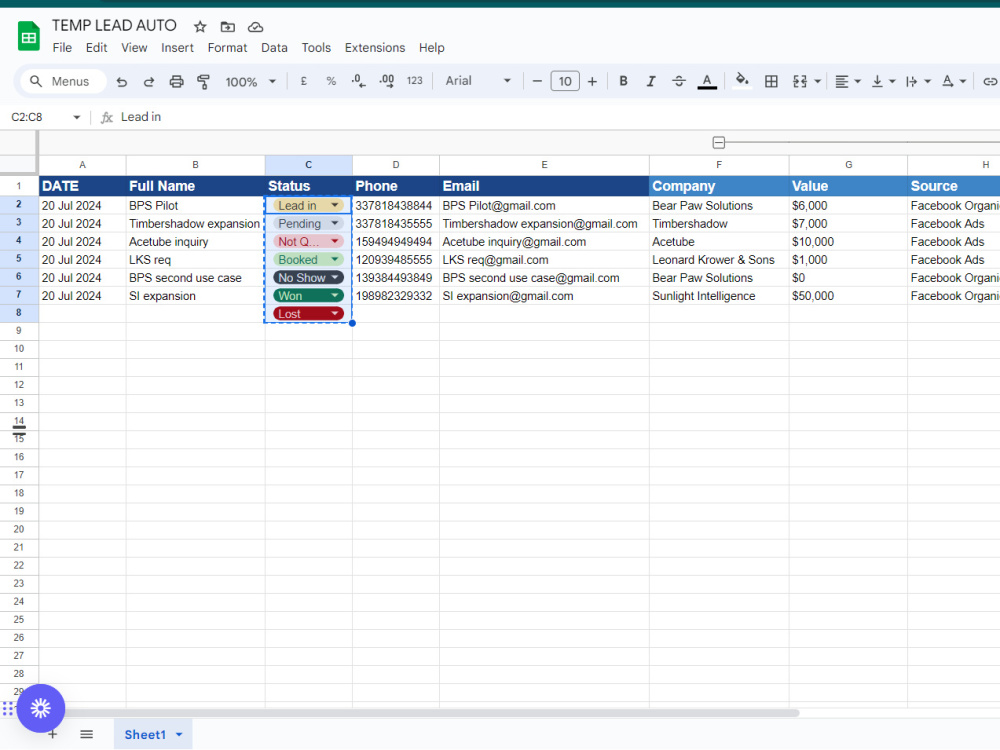This screenshot has width=1000, height=750.
Task: Click the Sheet1 tab
Action: coord(145,735)
